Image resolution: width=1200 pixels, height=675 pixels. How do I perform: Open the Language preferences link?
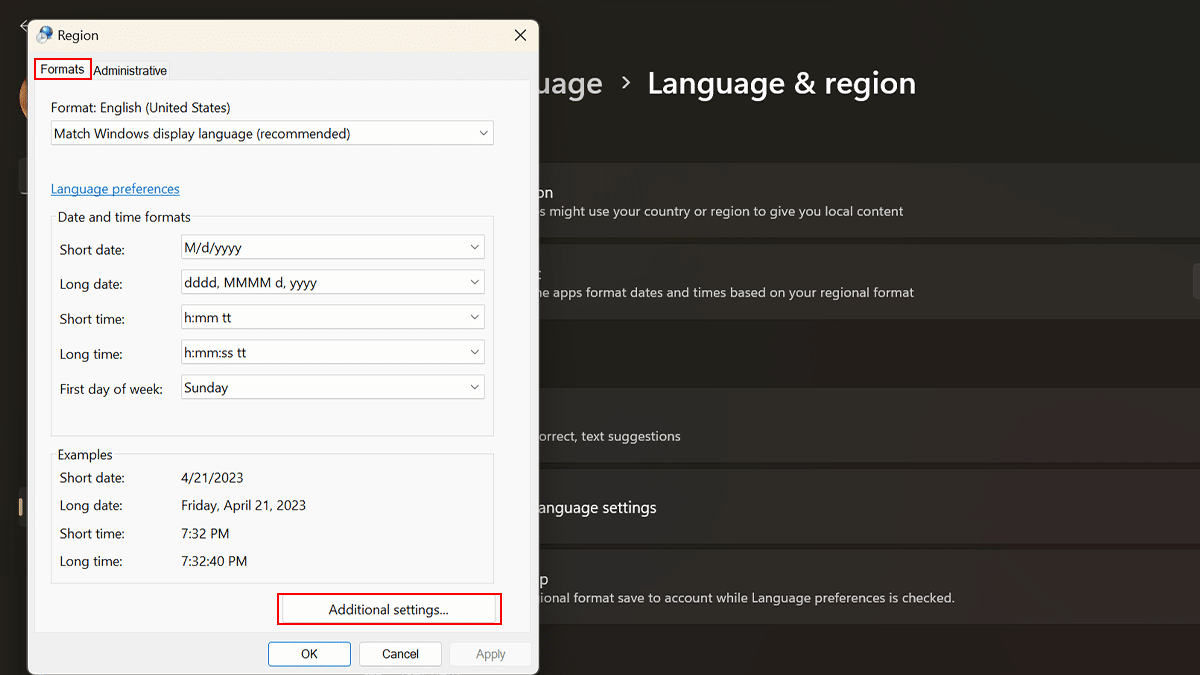pyautogui.click(x=115, y=189)
